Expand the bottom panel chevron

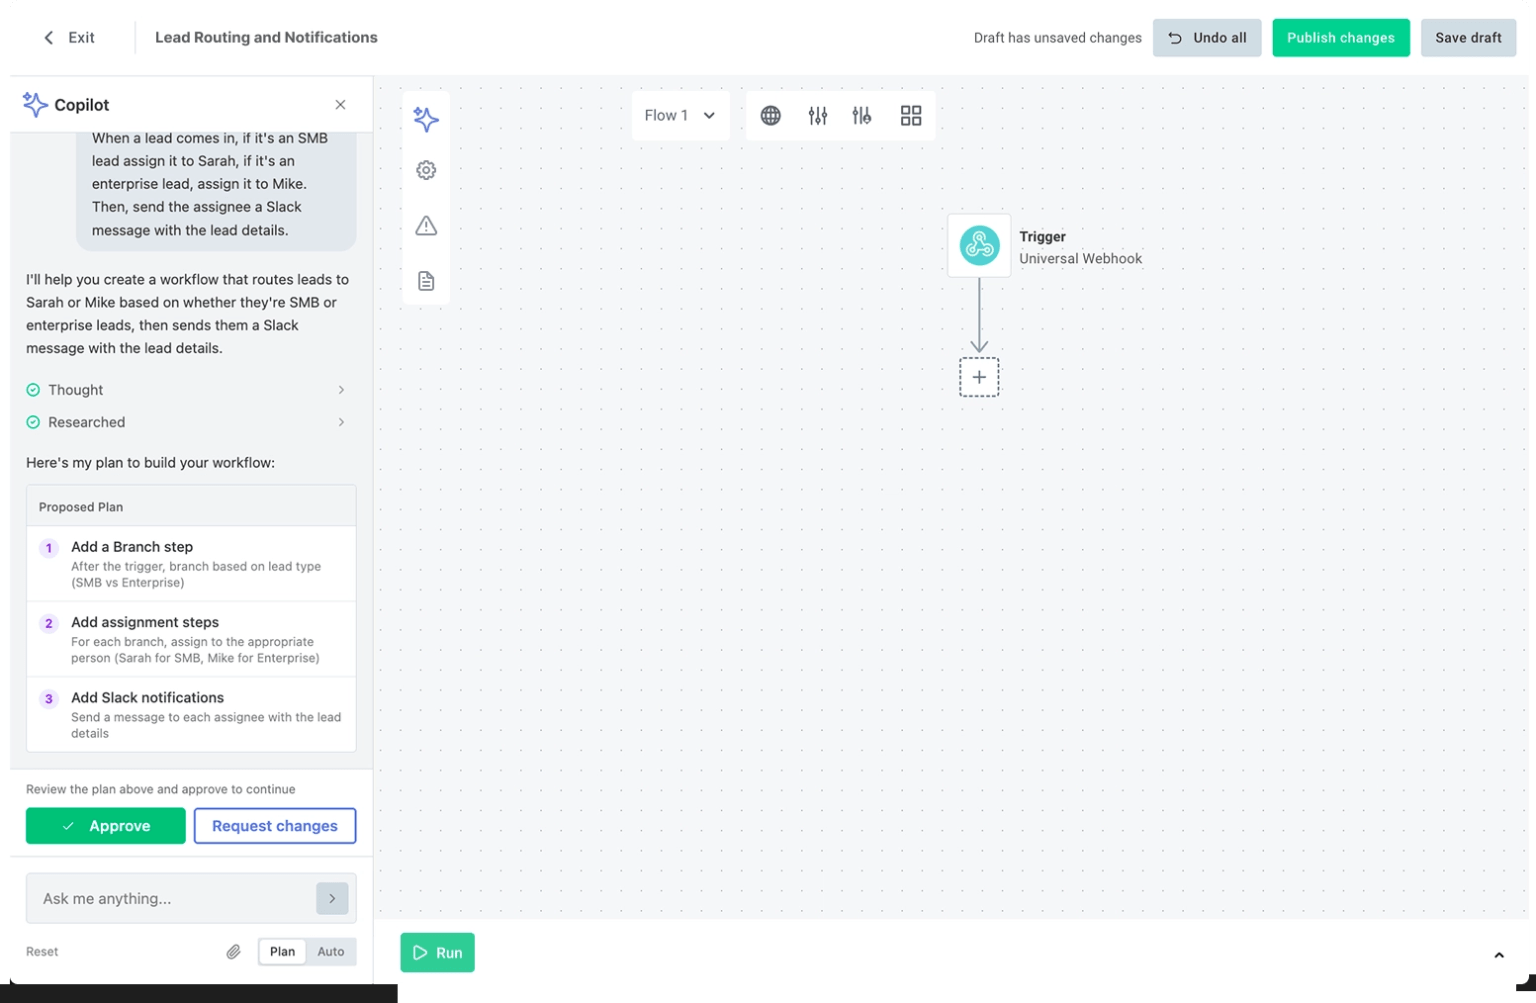[x=1499, y=955]
